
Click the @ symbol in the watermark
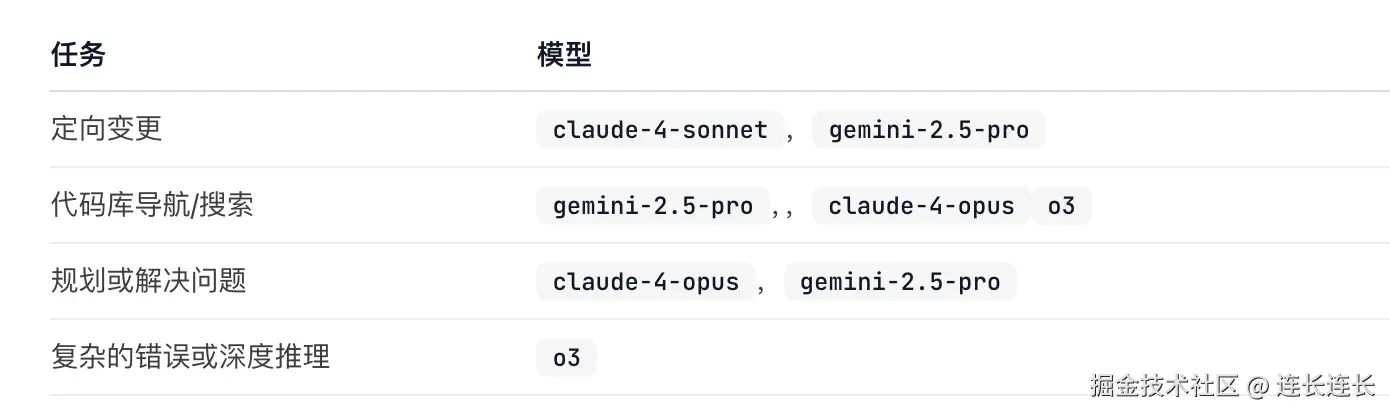tap(1258, 386)
